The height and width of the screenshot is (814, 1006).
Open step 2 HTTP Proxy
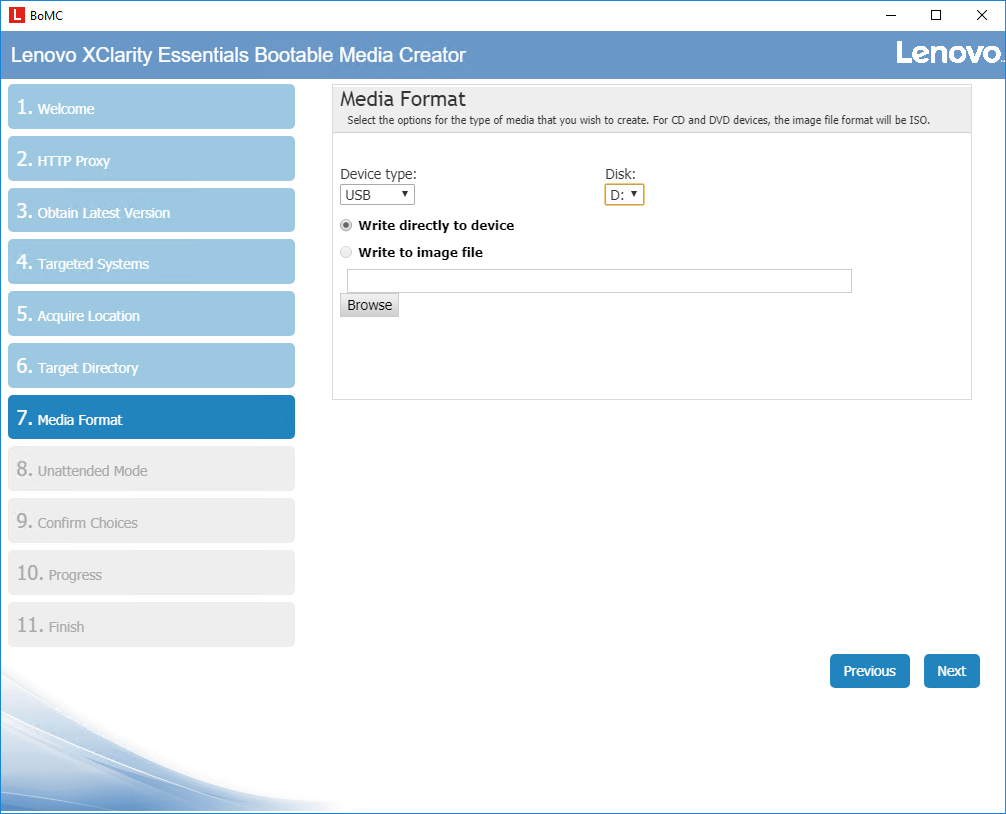(151, 159)
